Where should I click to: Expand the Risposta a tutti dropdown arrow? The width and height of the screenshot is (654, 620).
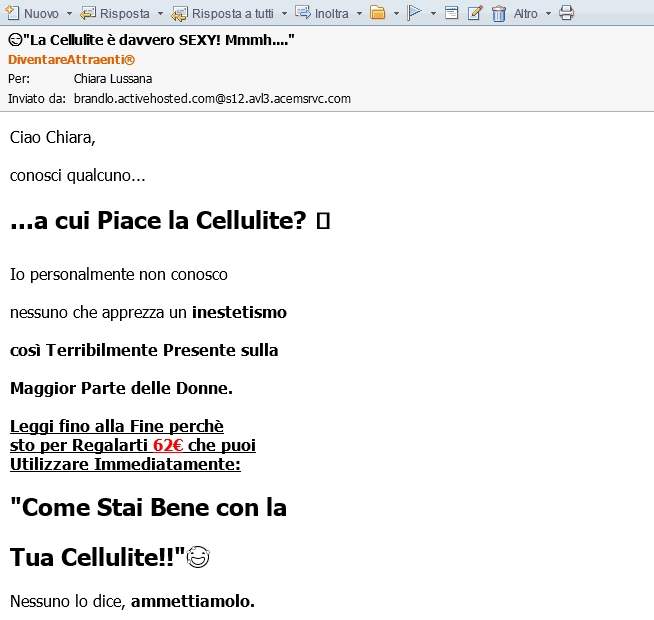[x=284, y=14]
